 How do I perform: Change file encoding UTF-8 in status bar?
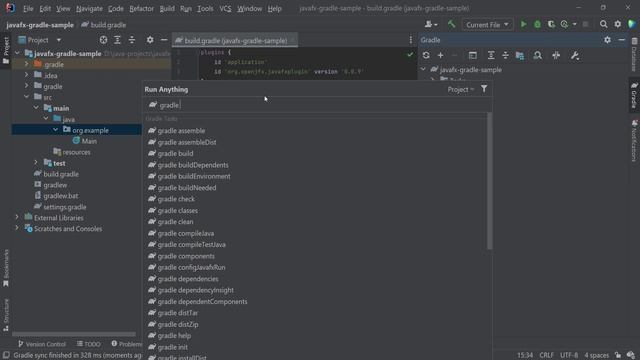[569, 355]
